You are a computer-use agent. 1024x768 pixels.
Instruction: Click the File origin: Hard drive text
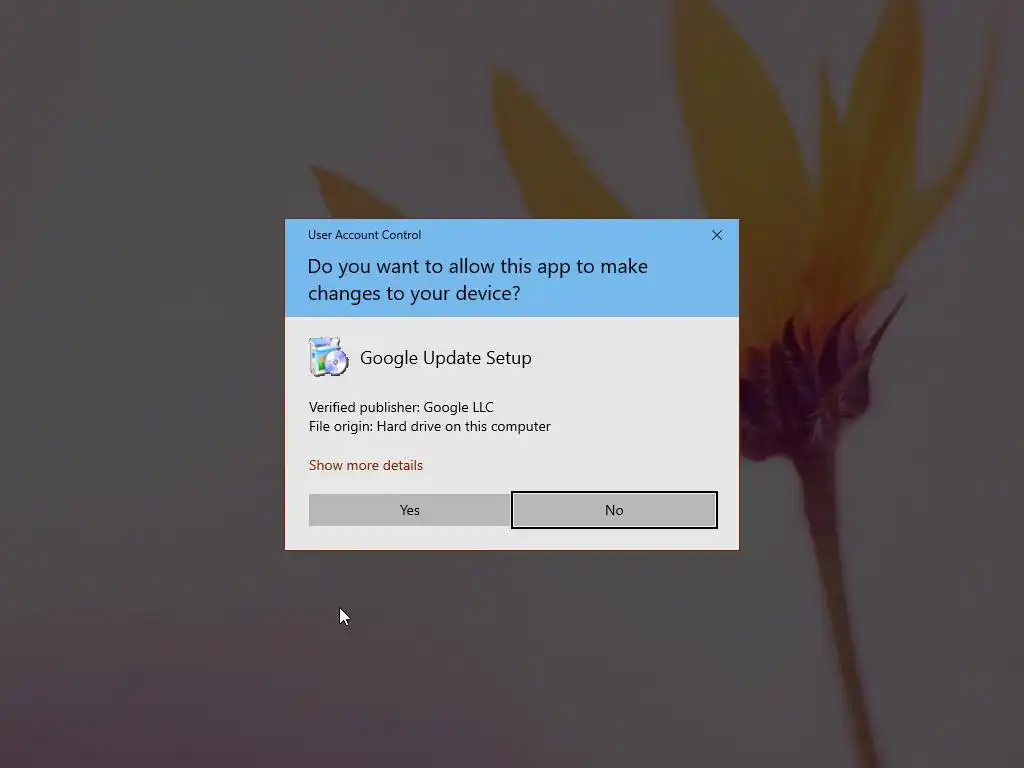(x=430, y=426)
